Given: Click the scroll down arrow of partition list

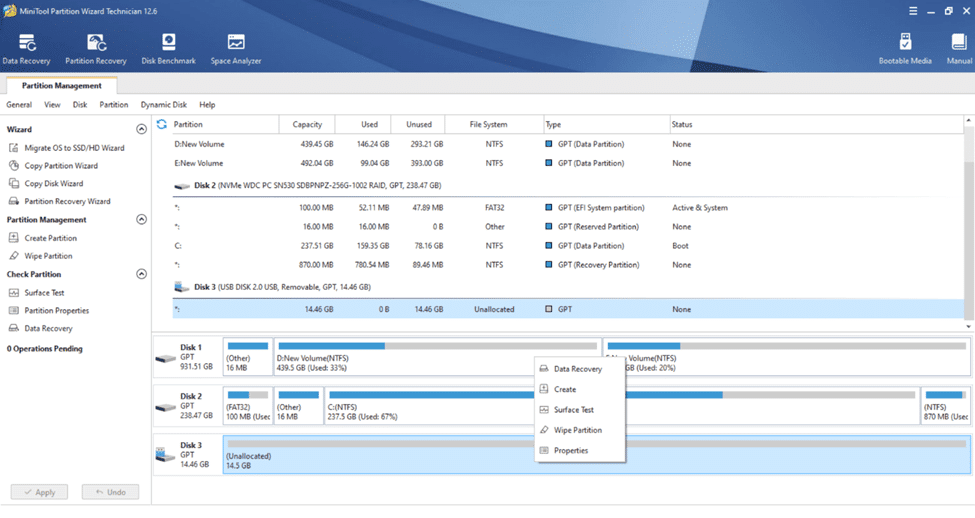Looking at the screenshot, I should pos(969,326).
